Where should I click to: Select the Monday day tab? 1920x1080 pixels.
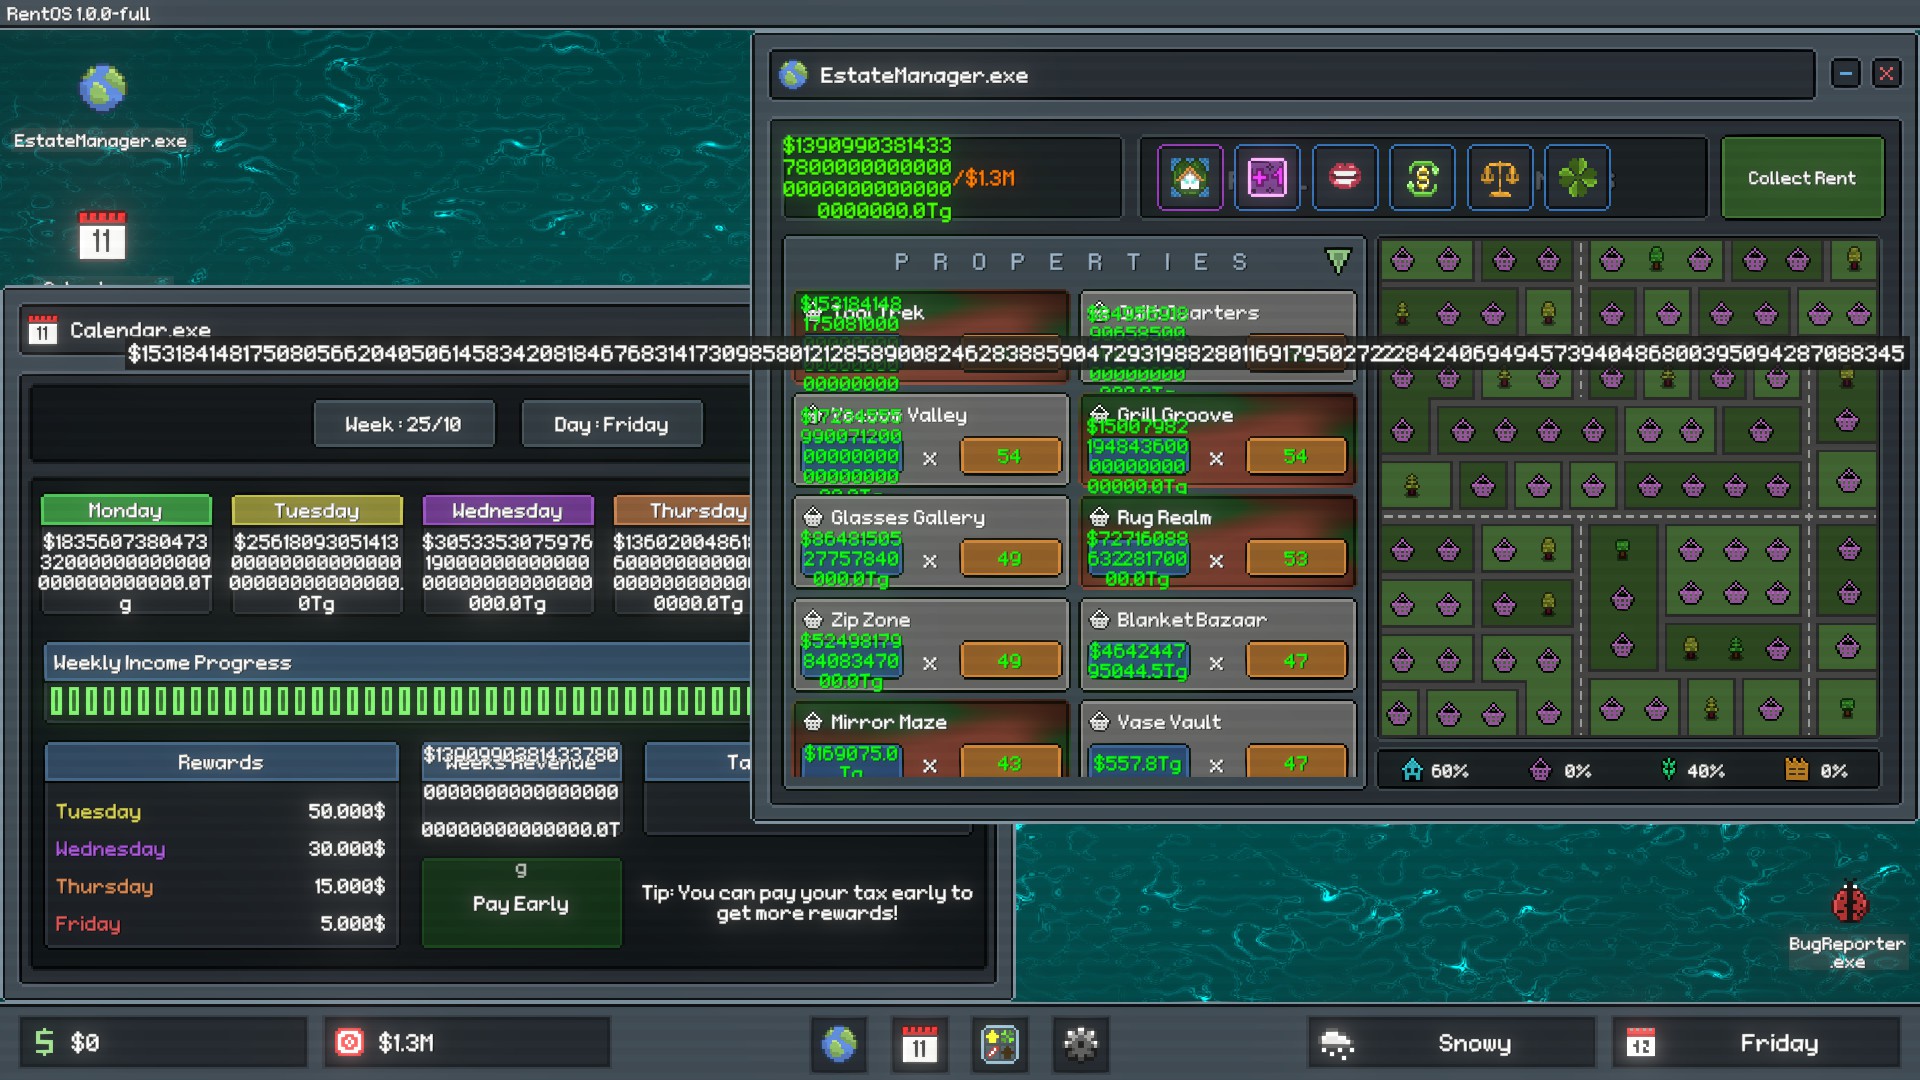126,510
